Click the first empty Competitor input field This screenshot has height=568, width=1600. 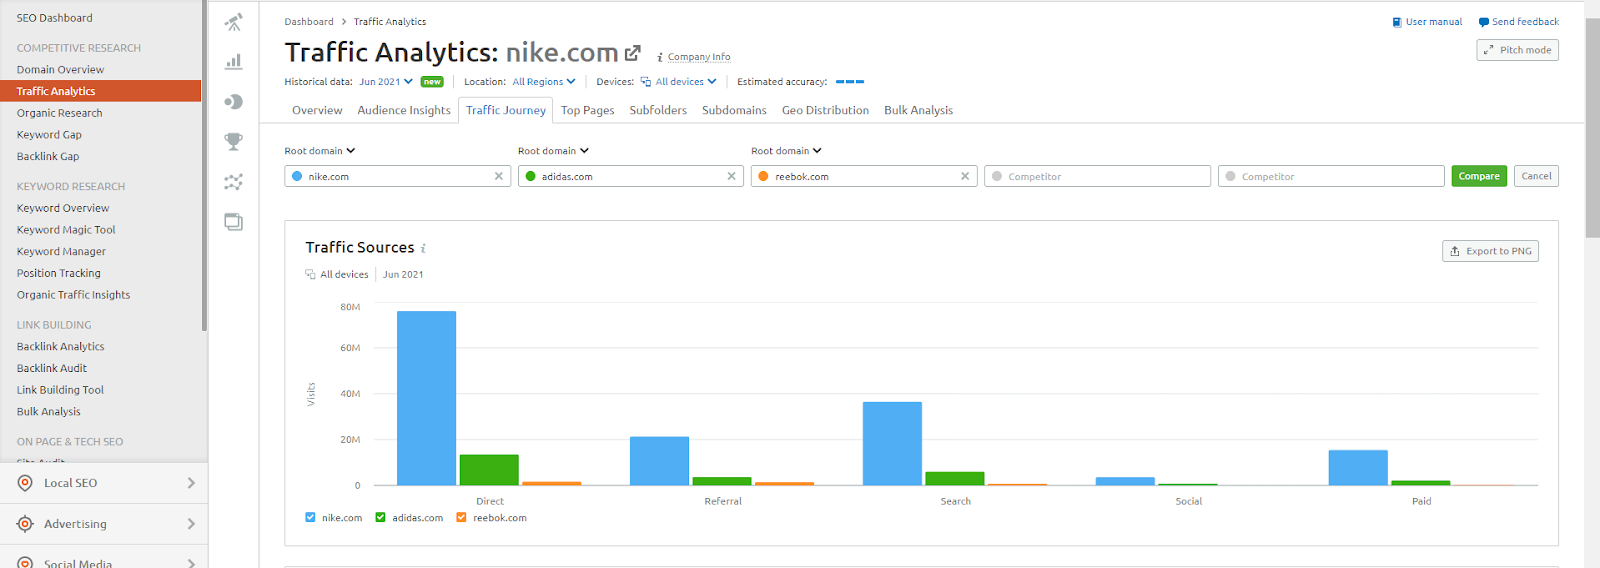click(x=1097, y=176)
